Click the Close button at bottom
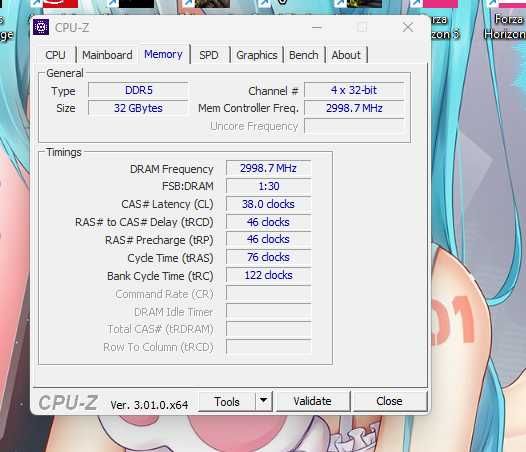The image size is (526, 452). pyautogui.click(x=389, y=401)
